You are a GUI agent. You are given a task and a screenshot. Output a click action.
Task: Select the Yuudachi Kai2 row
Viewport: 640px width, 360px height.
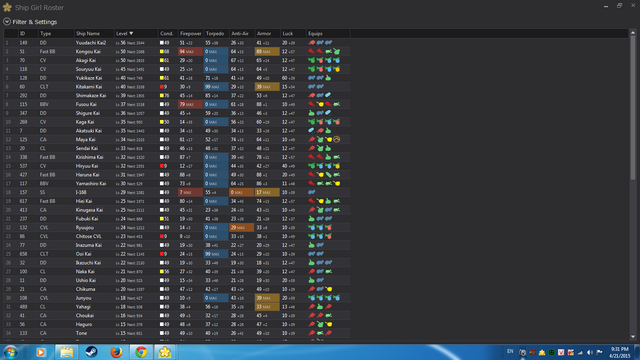pos(177,42)
